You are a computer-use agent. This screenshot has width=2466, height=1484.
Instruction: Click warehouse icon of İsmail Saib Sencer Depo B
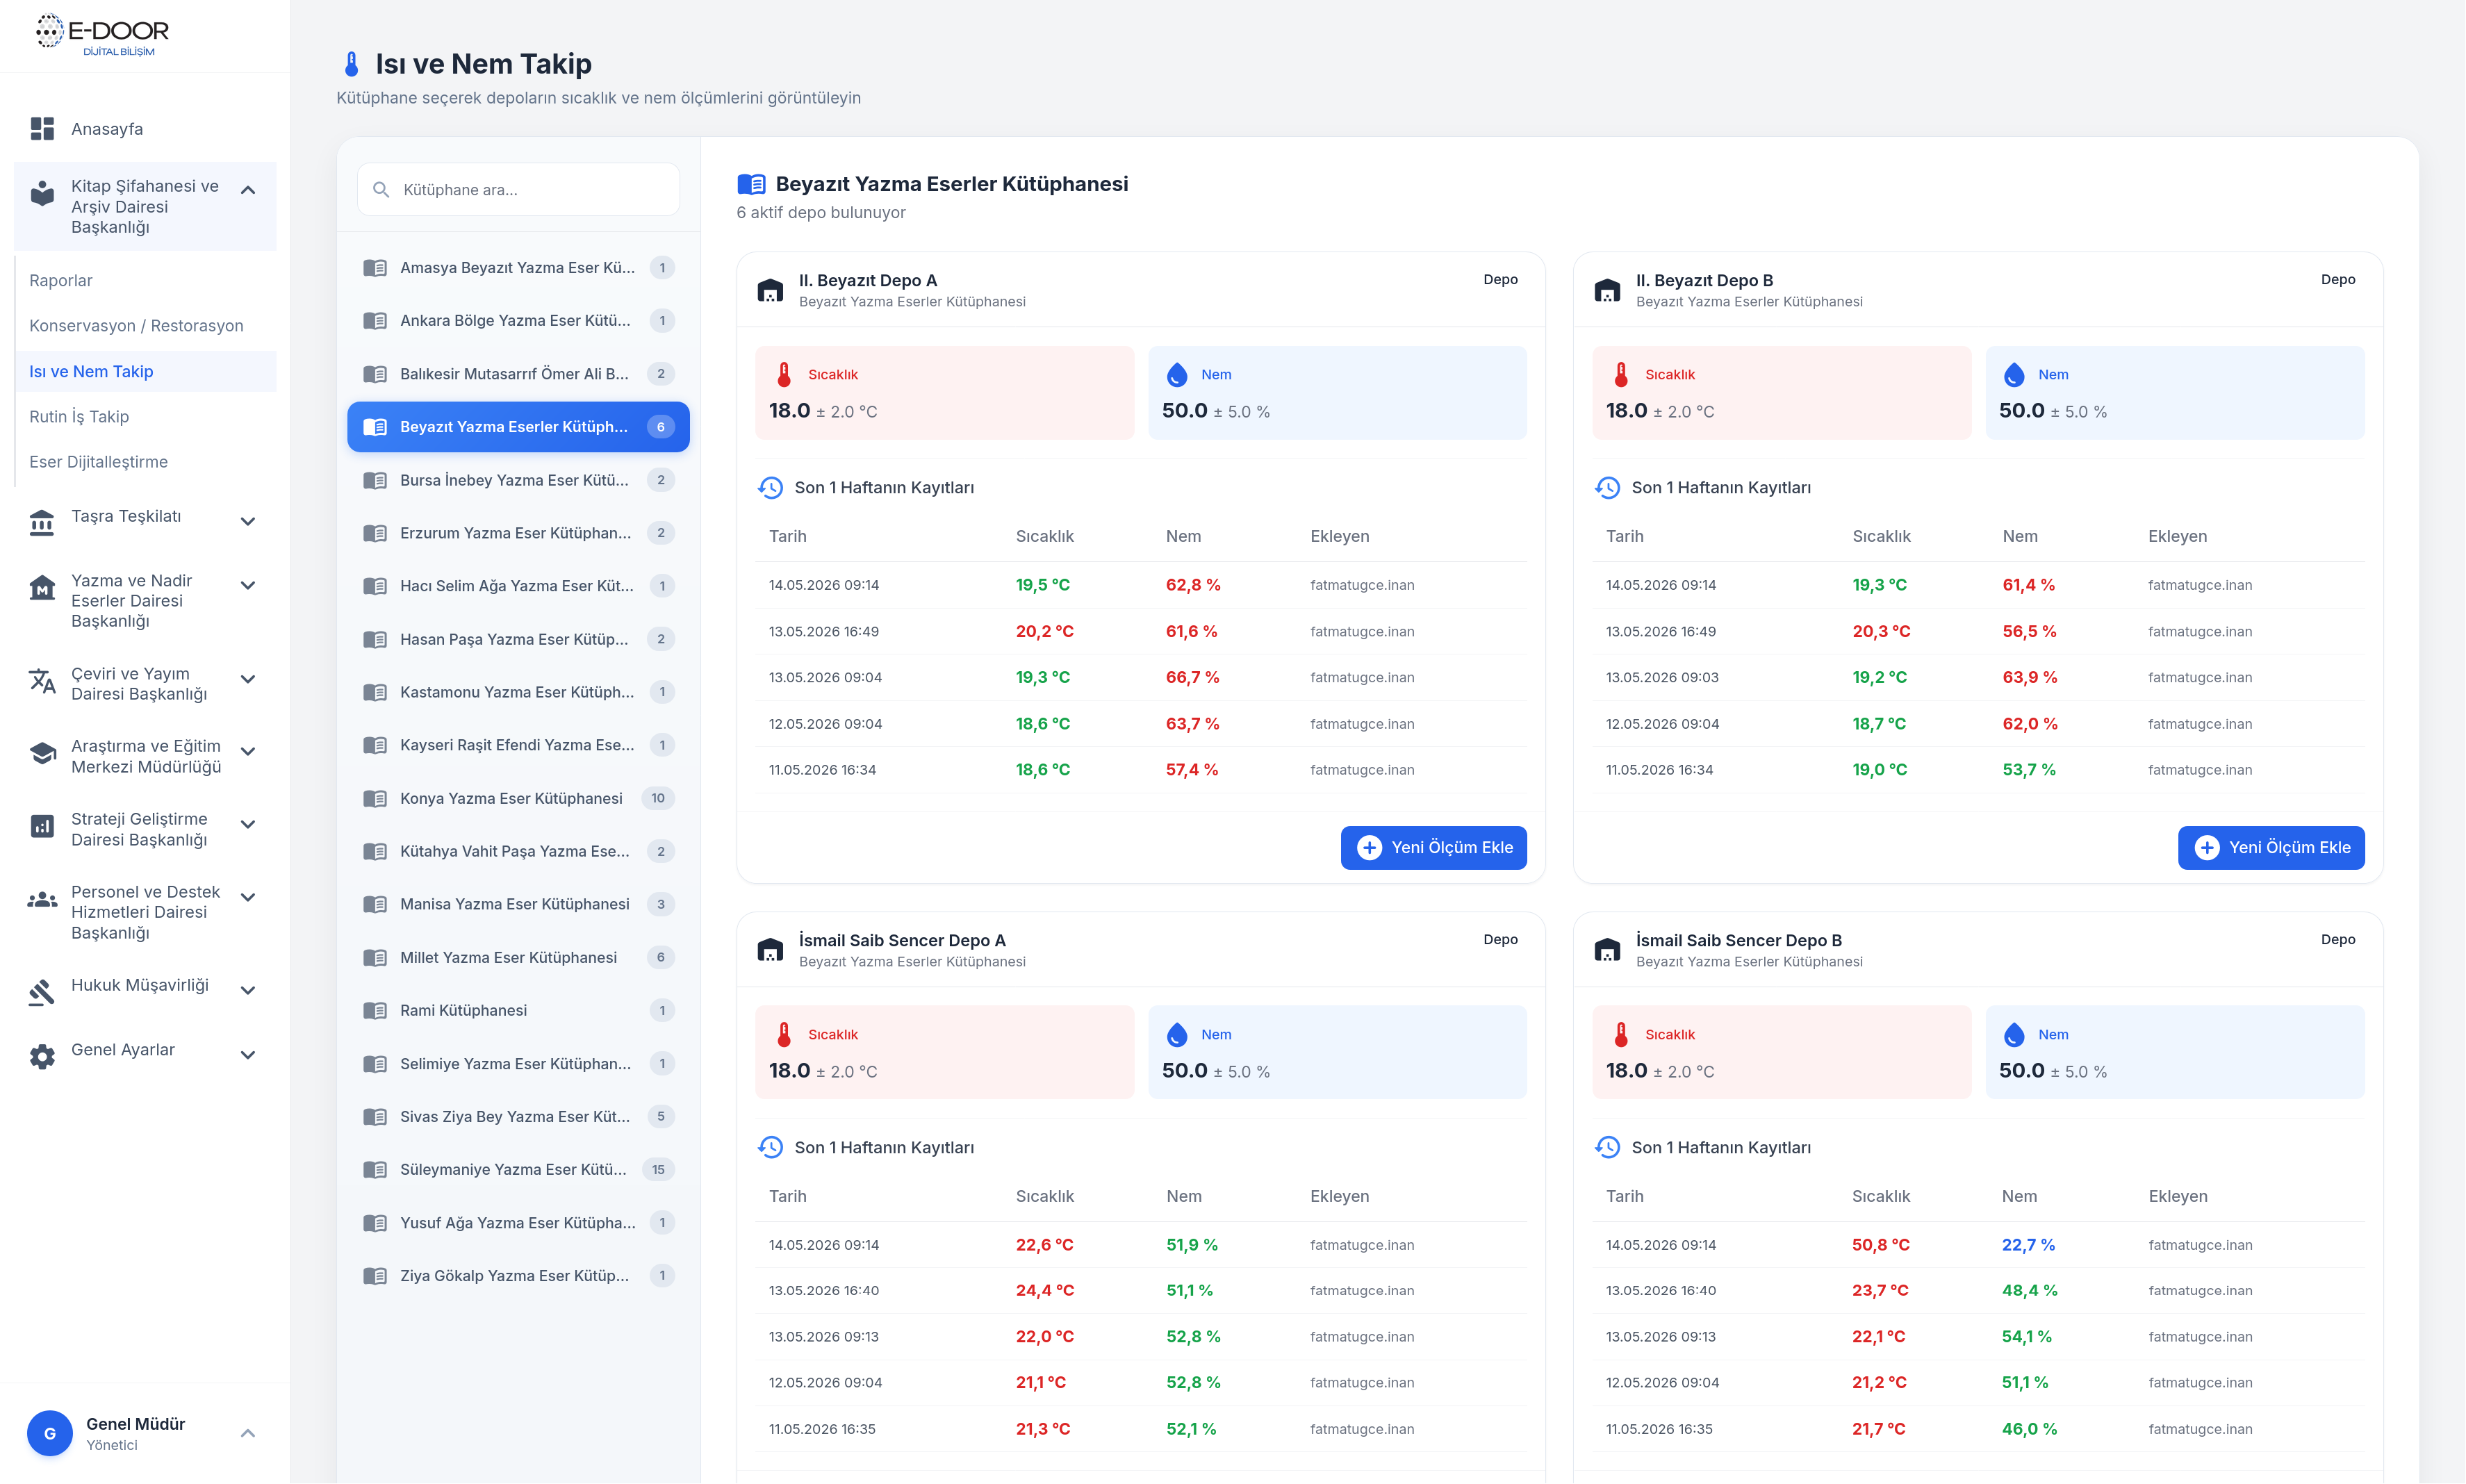click(1607, 950)
